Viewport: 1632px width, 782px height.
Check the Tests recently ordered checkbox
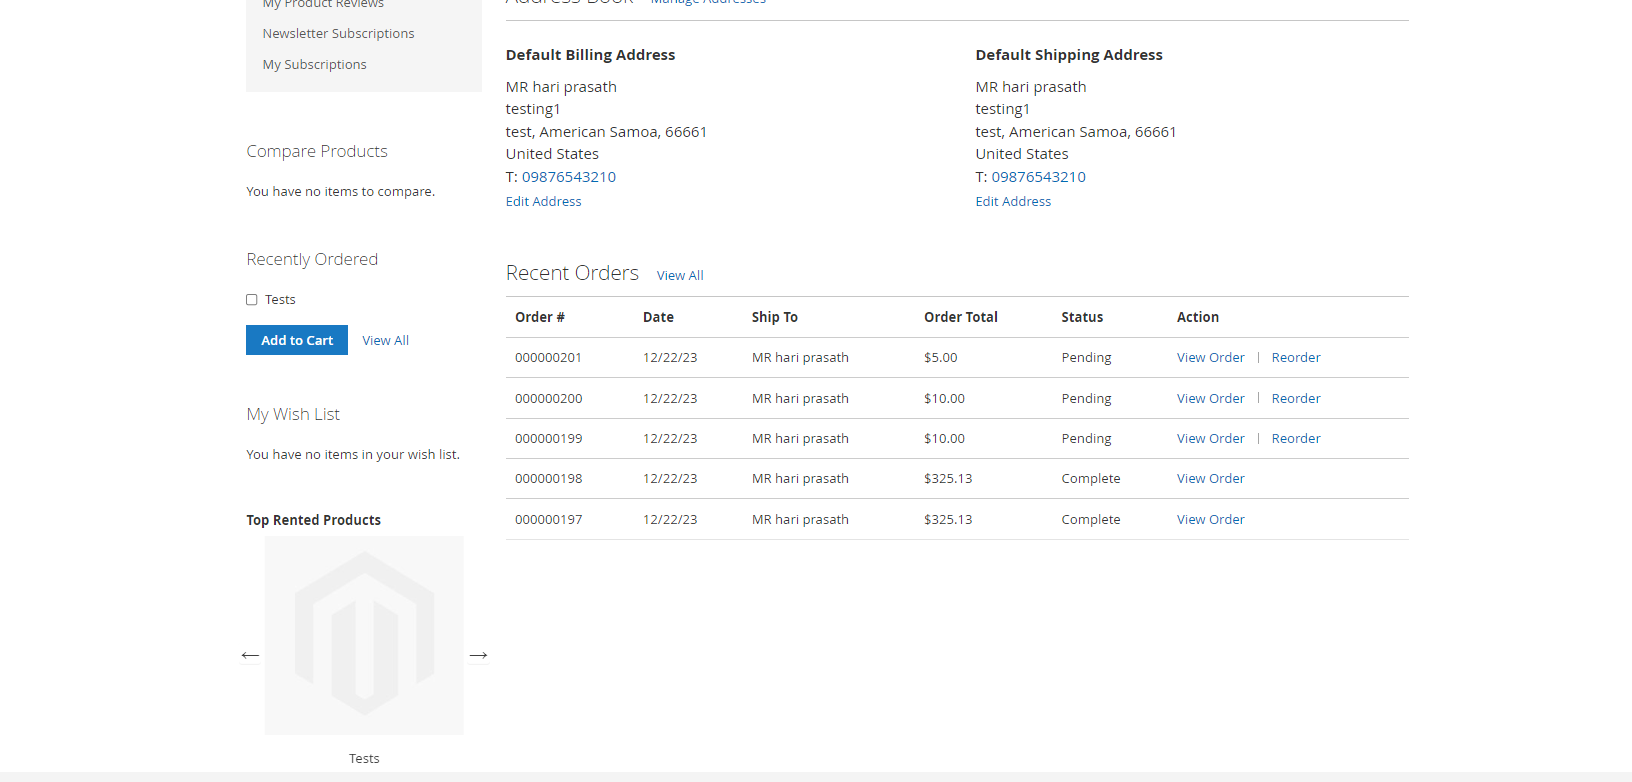click(x=252, y=300)
